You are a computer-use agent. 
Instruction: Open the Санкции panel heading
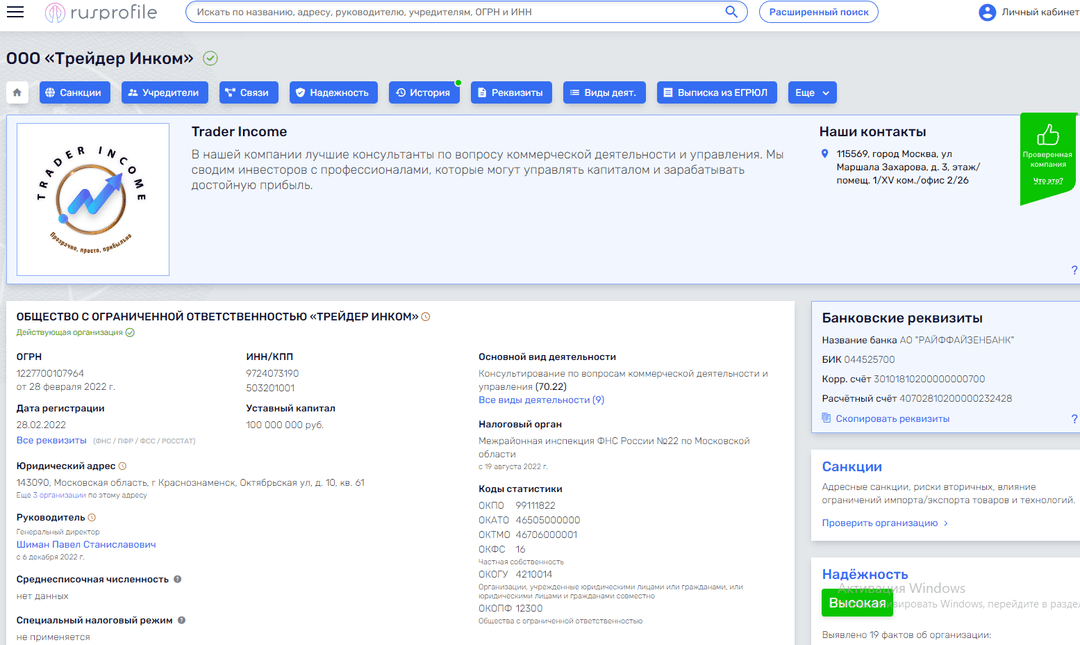[x=852, y=467]
